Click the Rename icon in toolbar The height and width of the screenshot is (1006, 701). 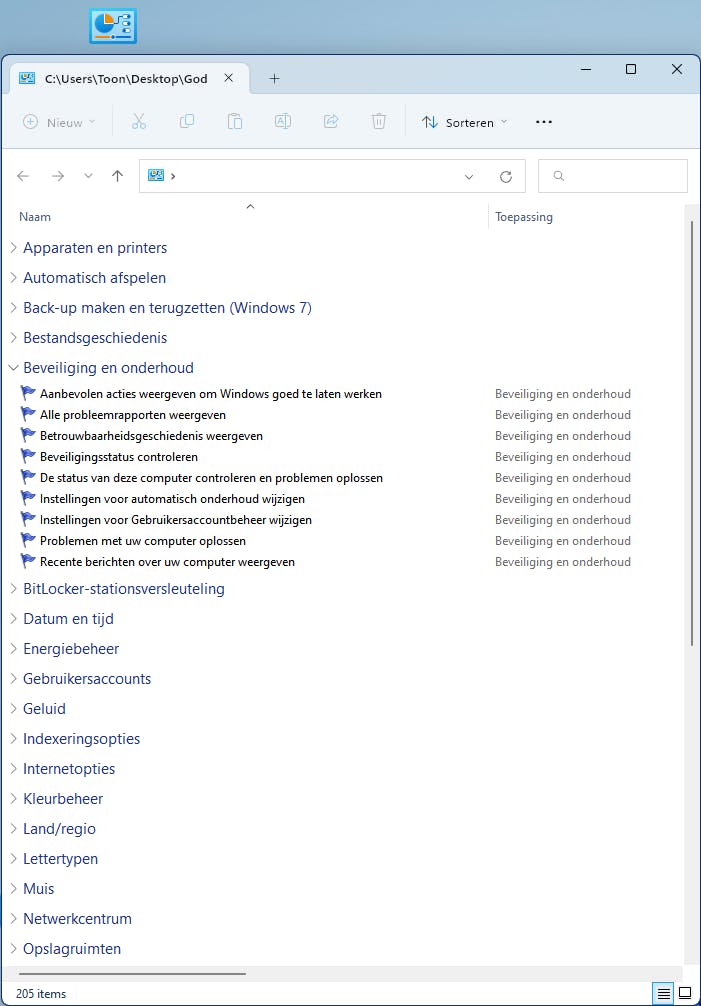283,121
